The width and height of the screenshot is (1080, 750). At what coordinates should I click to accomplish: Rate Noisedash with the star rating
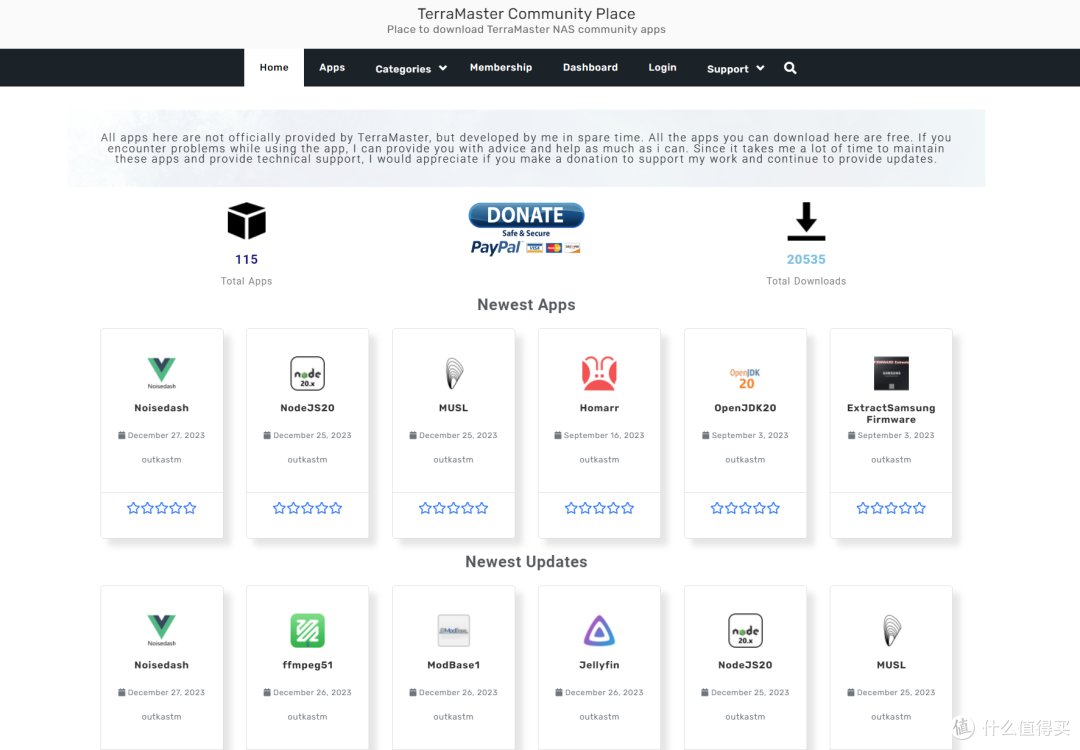point(161,508)
